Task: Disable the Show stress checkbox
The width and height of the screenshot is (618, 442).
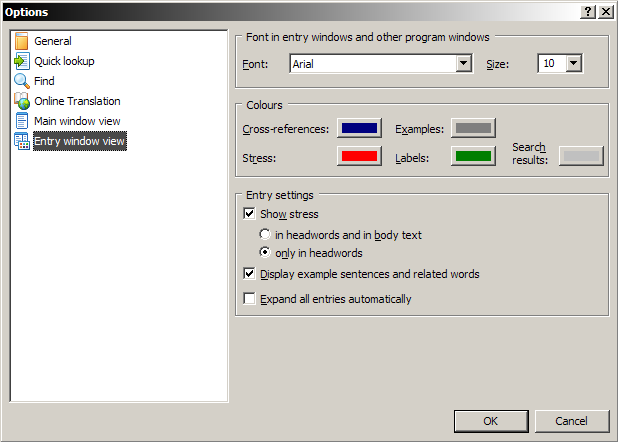Action: tap(250, 214)
